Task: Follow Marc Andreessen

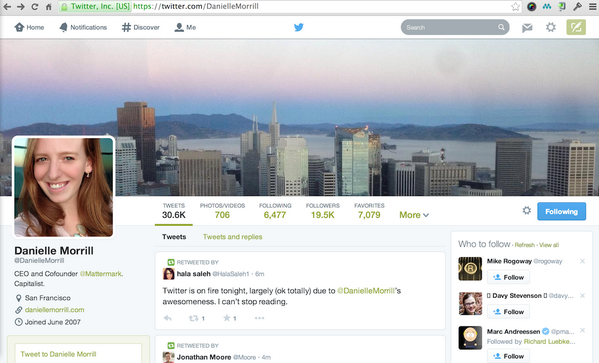Action: [508, 356]
